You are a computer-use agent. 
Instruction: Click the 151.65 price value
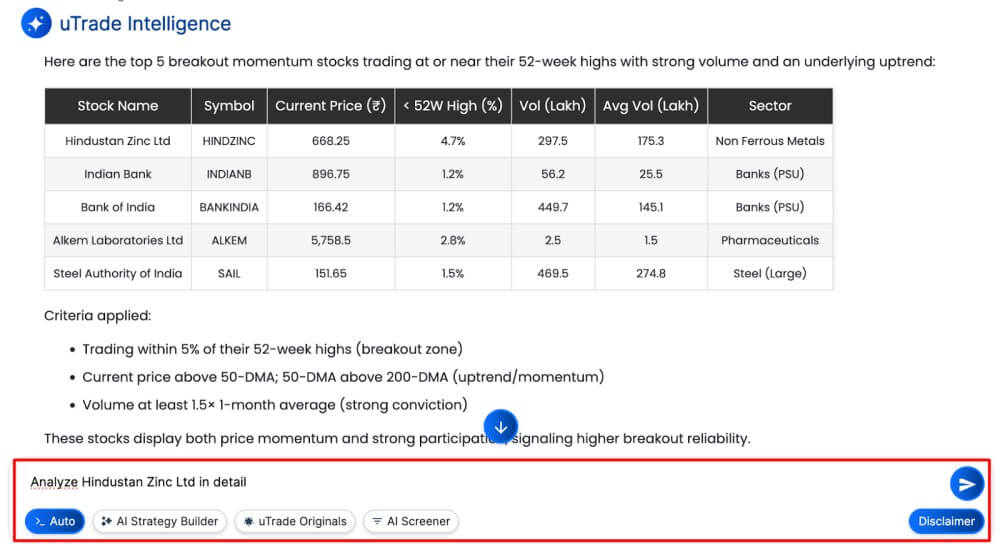click(331, 273)
